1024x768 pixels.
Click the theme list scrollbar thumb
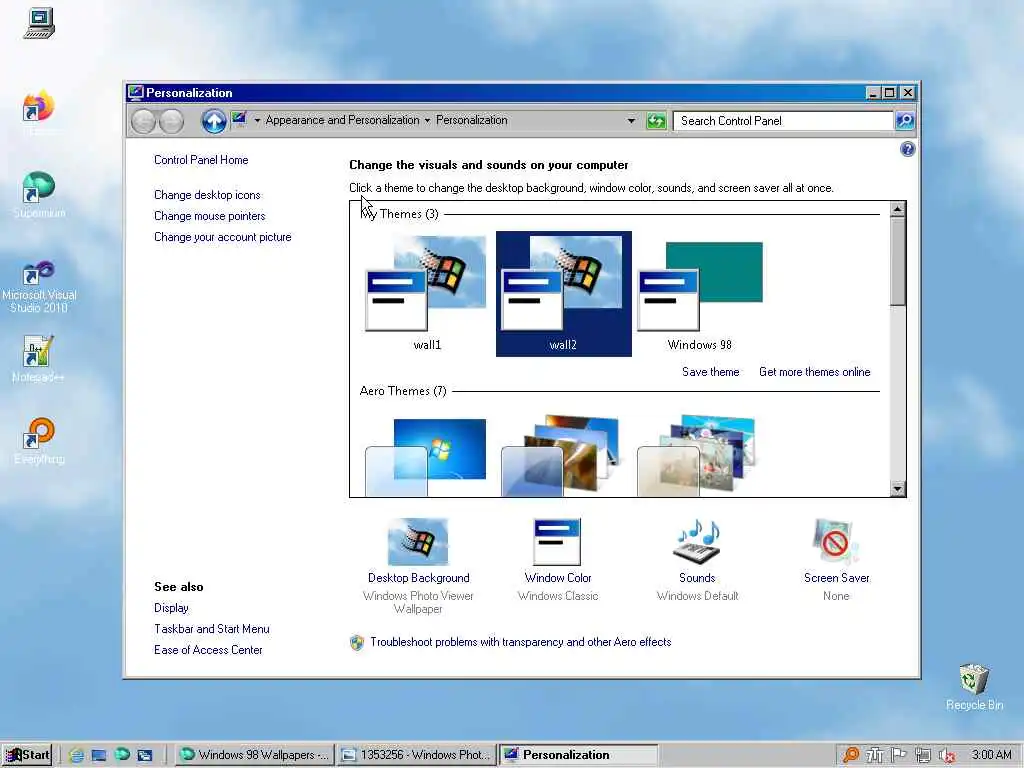tap(897, 261)
